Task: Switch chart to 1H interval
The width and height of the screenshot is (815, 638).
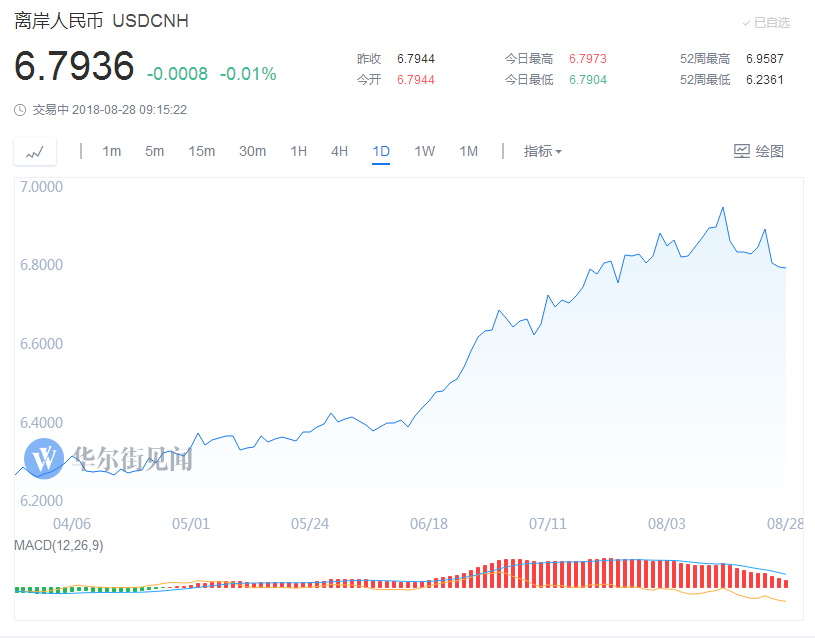Action: click(x=298, y=151)
